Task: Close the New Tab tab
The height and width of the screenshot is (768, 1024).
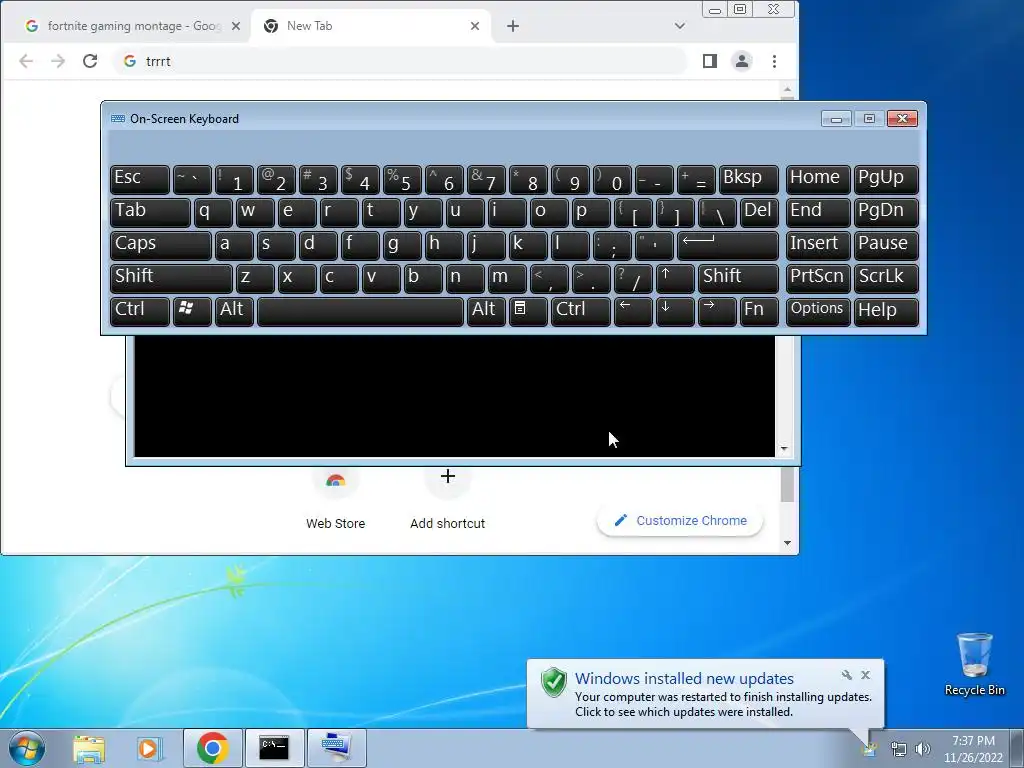Action: coord(475,26)
